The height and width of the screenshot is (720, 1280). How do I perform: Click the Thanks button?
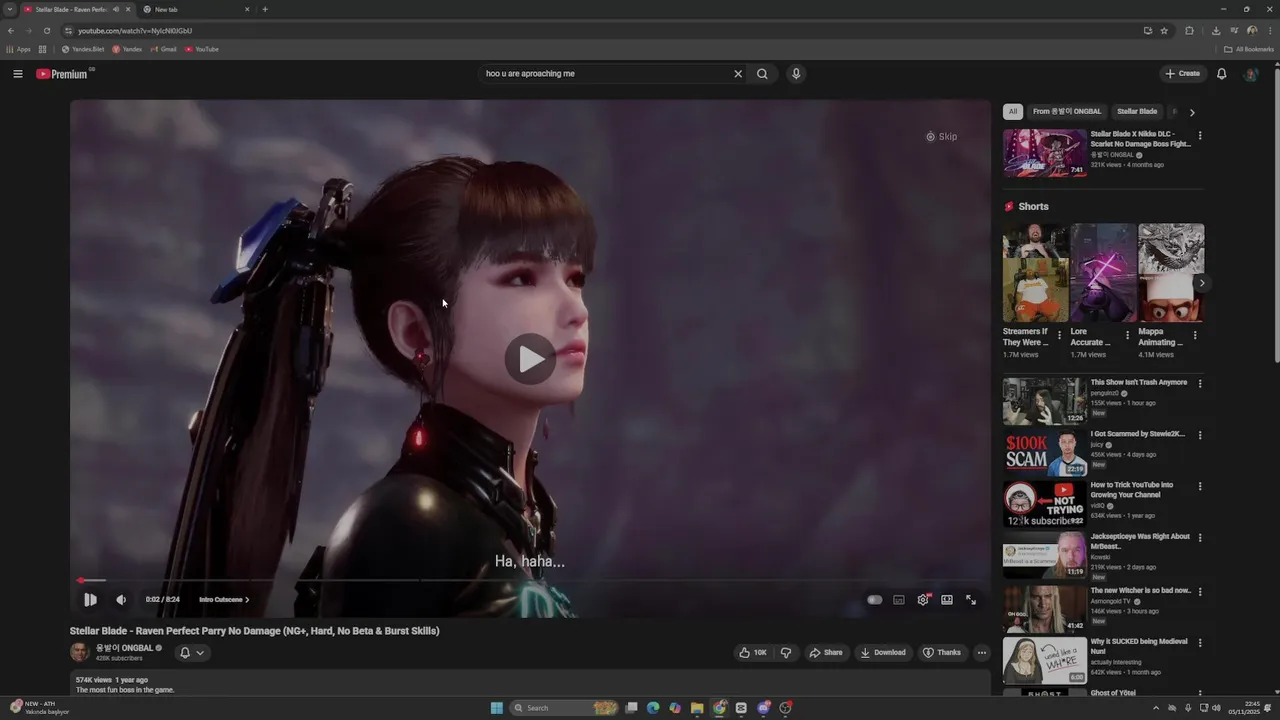pyautogui.click(x=942, y=652)
